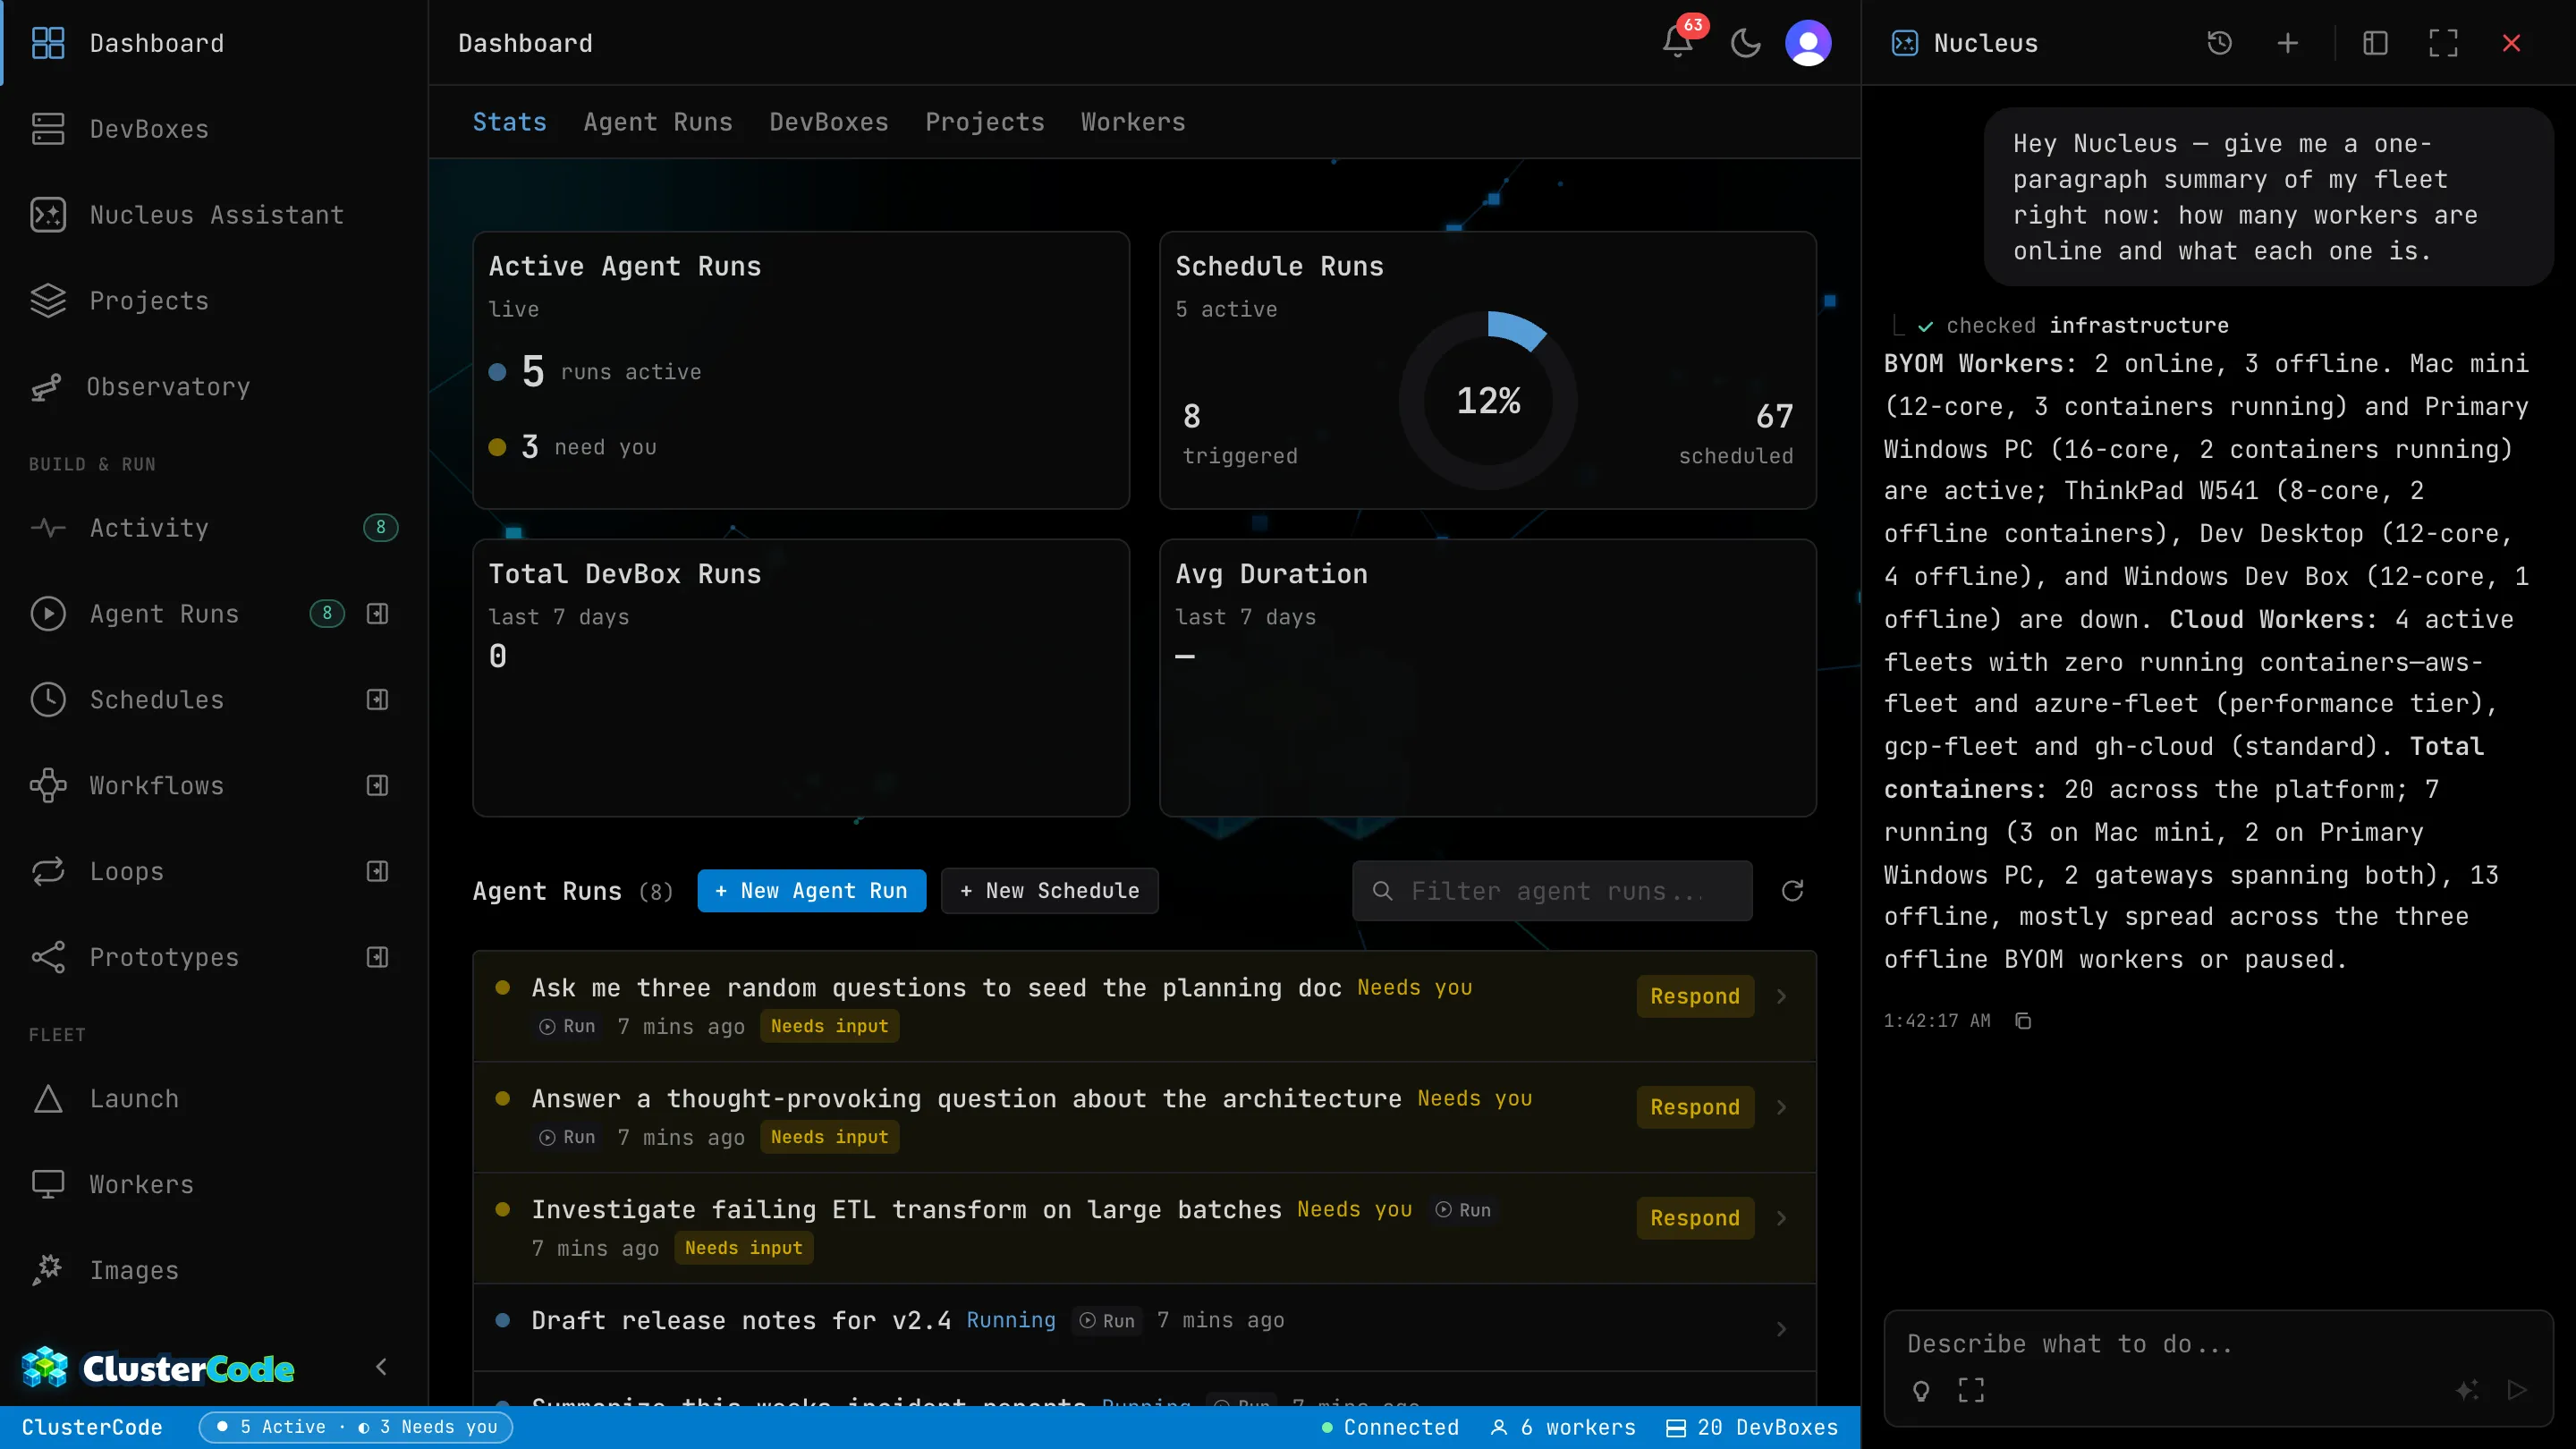
Task: Switch to the Projects tab
Action: (985, 122)
